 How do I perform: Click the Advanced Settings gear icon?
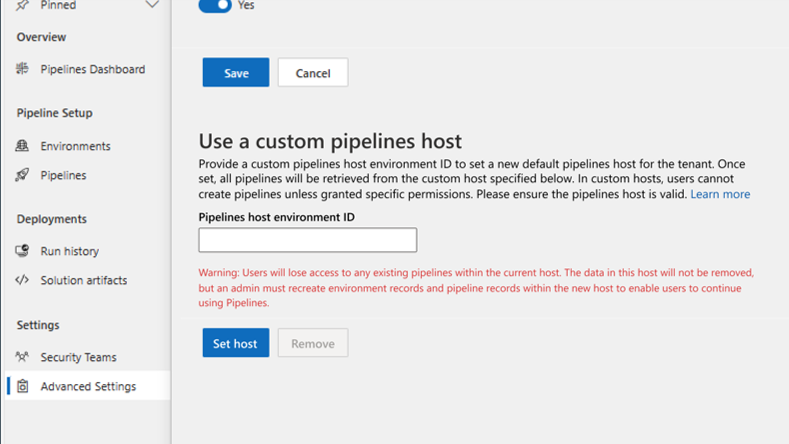click(x=22, y=386)
